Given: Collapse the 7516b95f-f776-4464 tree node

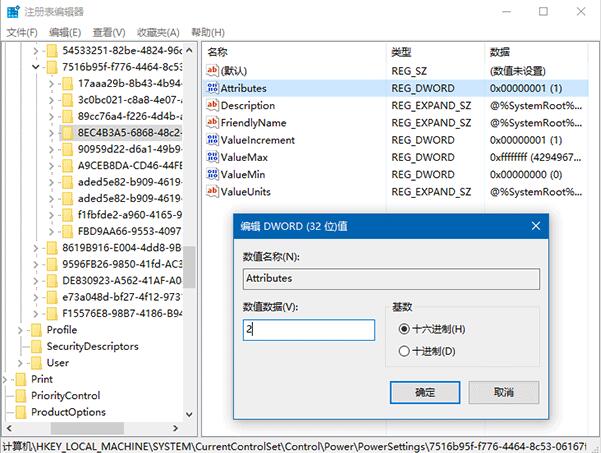Looking at the screenshot, I should click(36, 67).
